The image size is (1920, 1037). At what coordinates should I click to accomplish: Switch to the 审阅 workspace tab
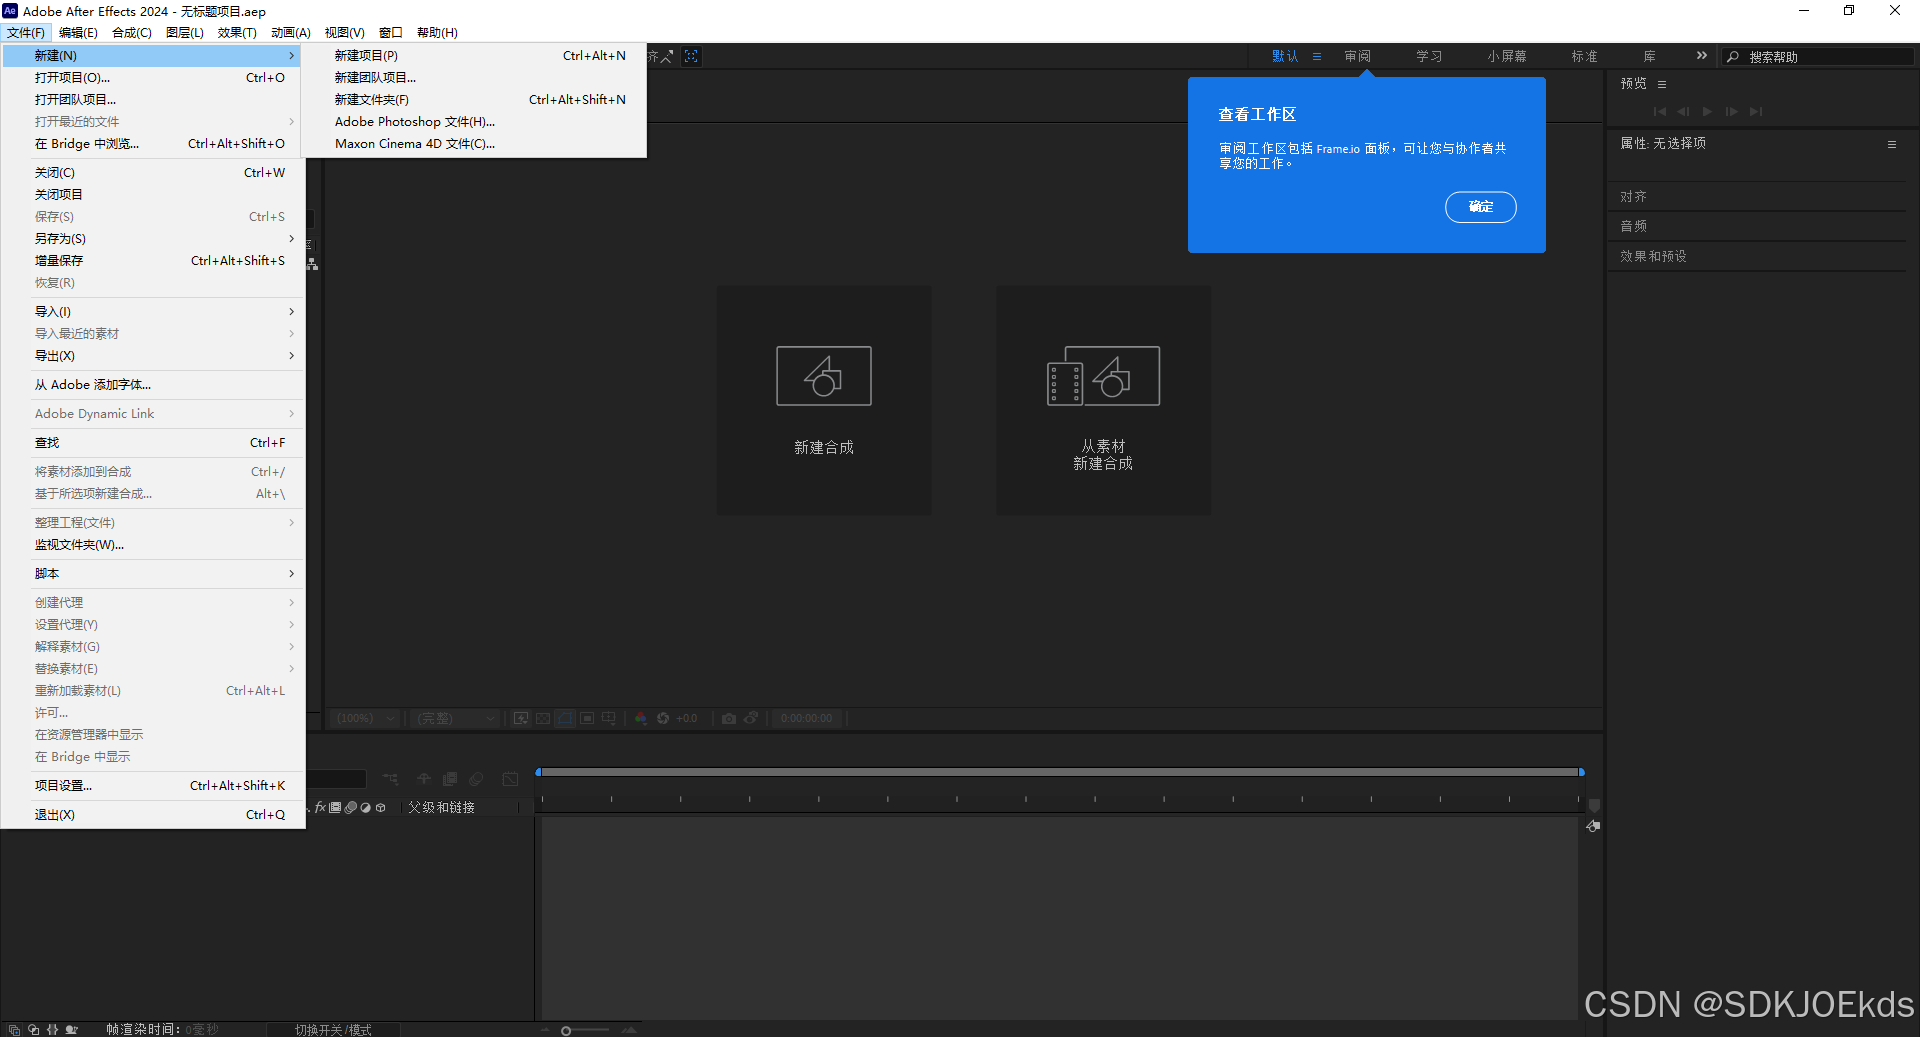coord(1357,56)
